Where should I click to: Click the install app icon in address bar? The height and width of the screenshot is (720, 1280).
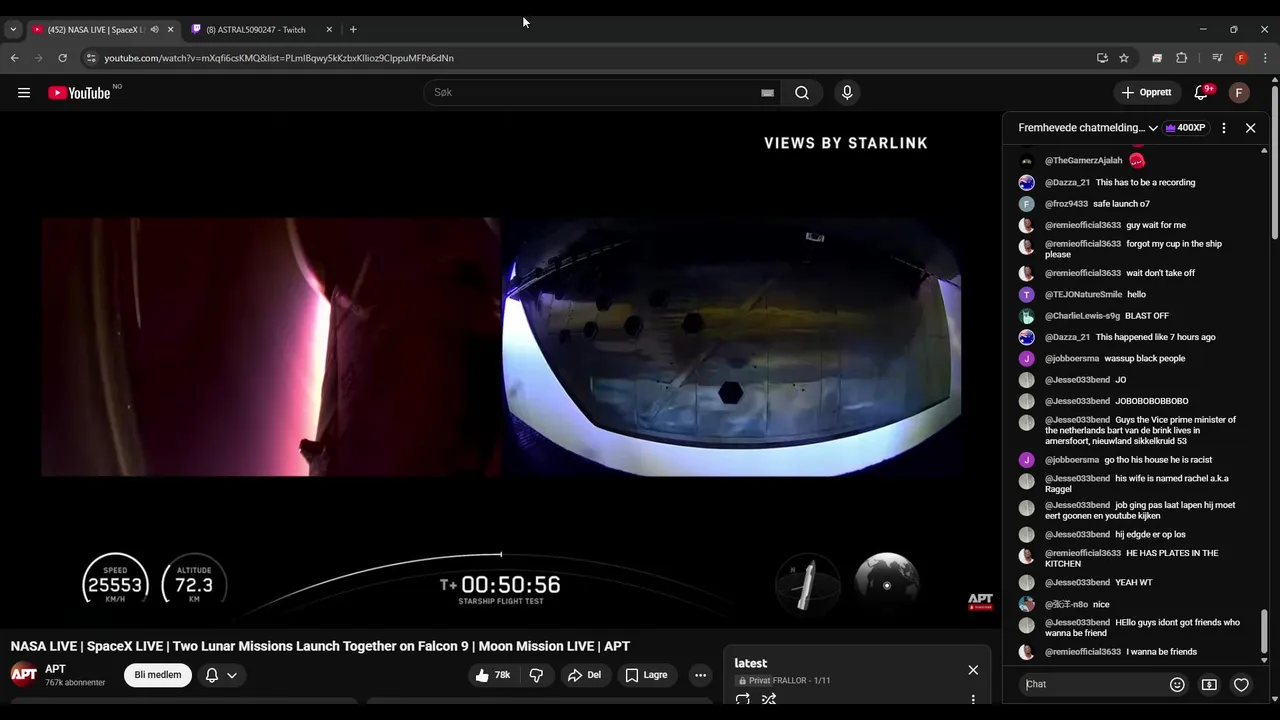click(x=1102, y=58)
